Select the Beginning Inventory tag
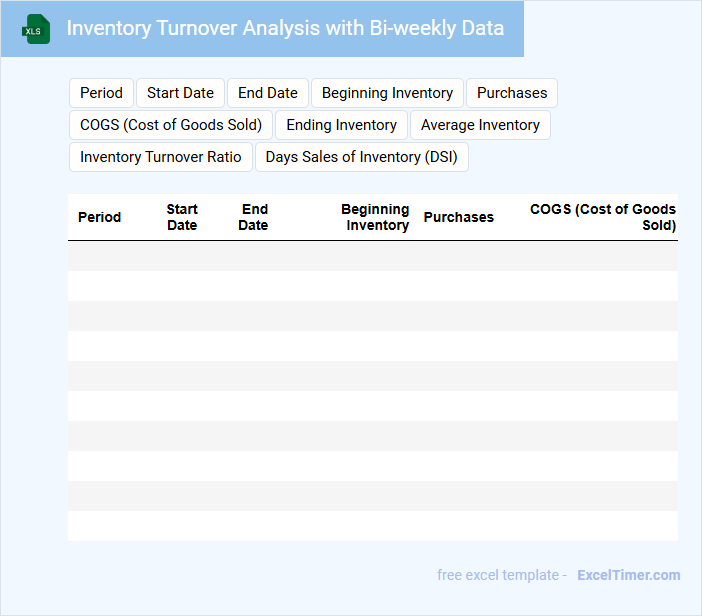This screenshot has height=616, width=702. click(387, 93)
